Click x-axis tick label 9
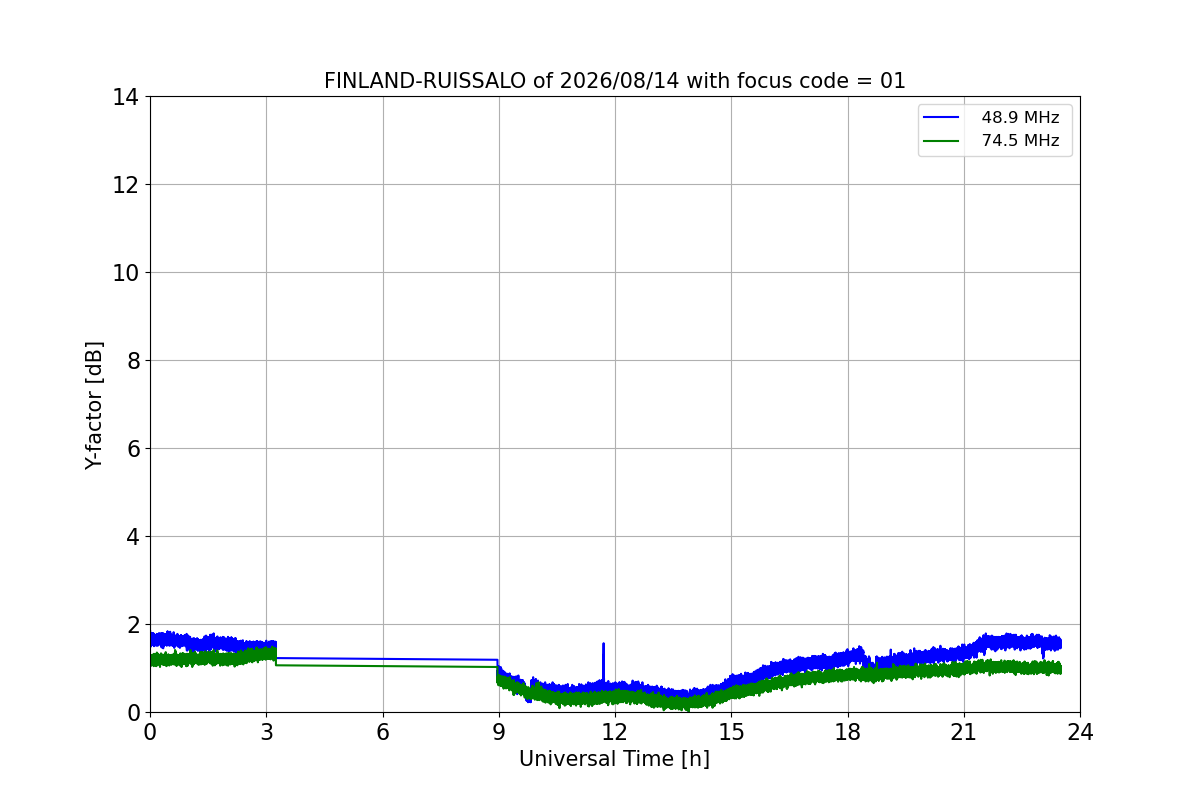Screen dimensions: 1200x800 tap(499, 732)
